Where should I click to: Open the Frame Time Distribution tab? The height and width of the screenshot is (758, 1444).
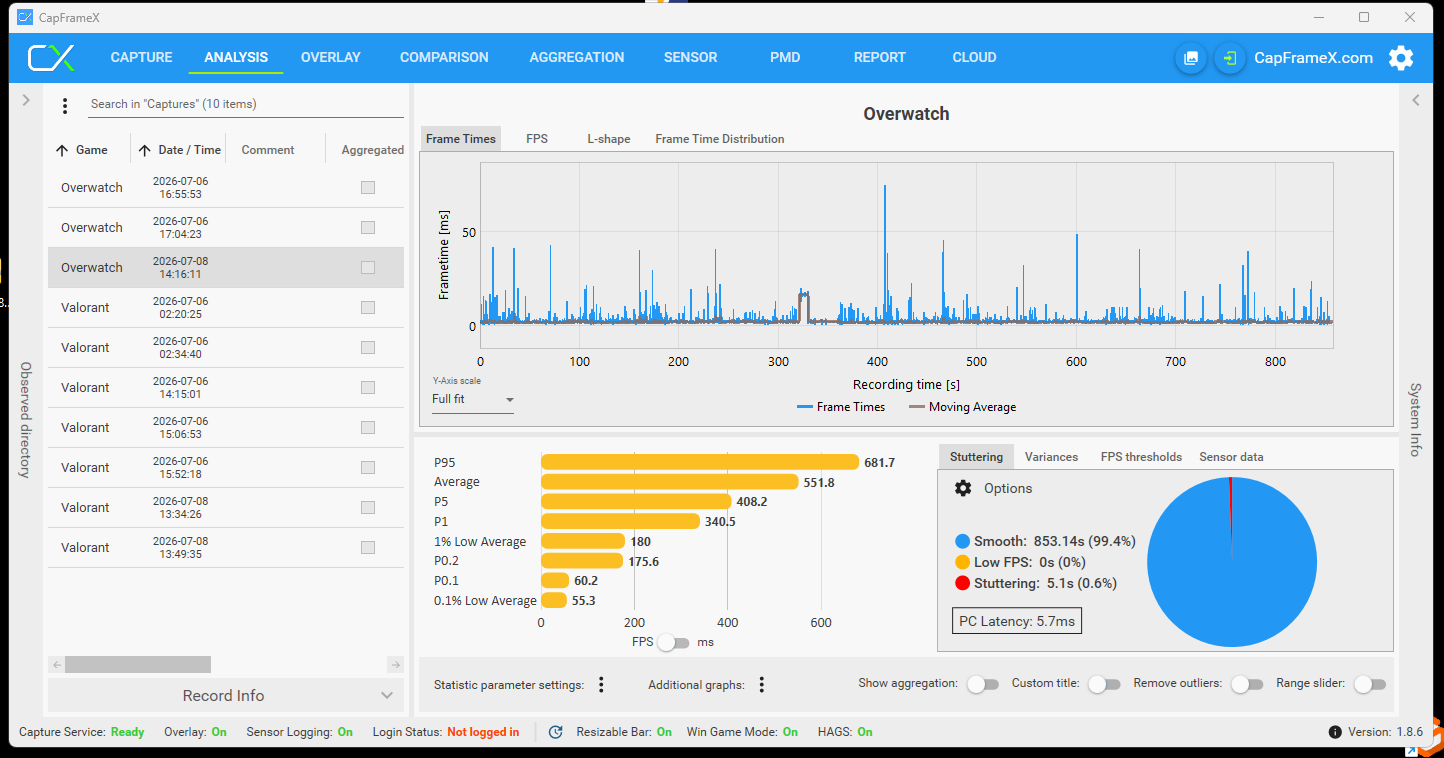720,139
